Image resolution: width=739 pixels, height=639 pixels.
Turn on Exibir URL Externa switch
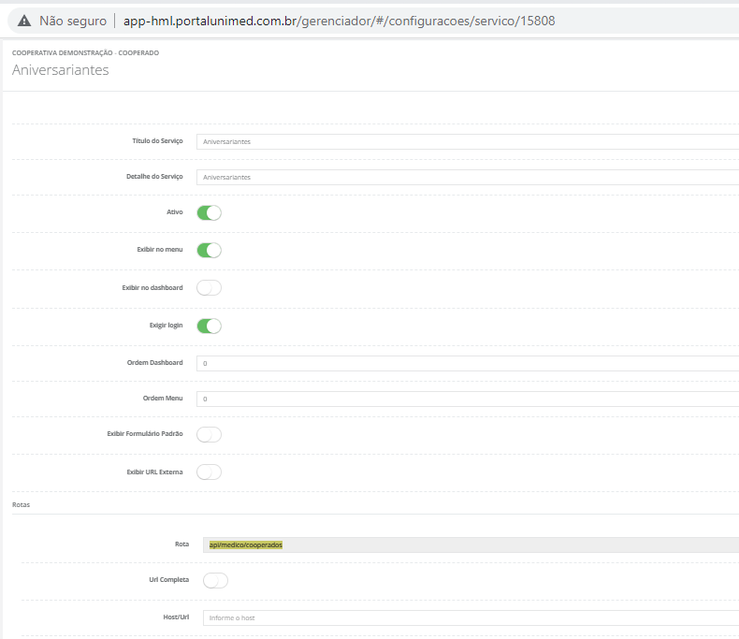point(209,472)
